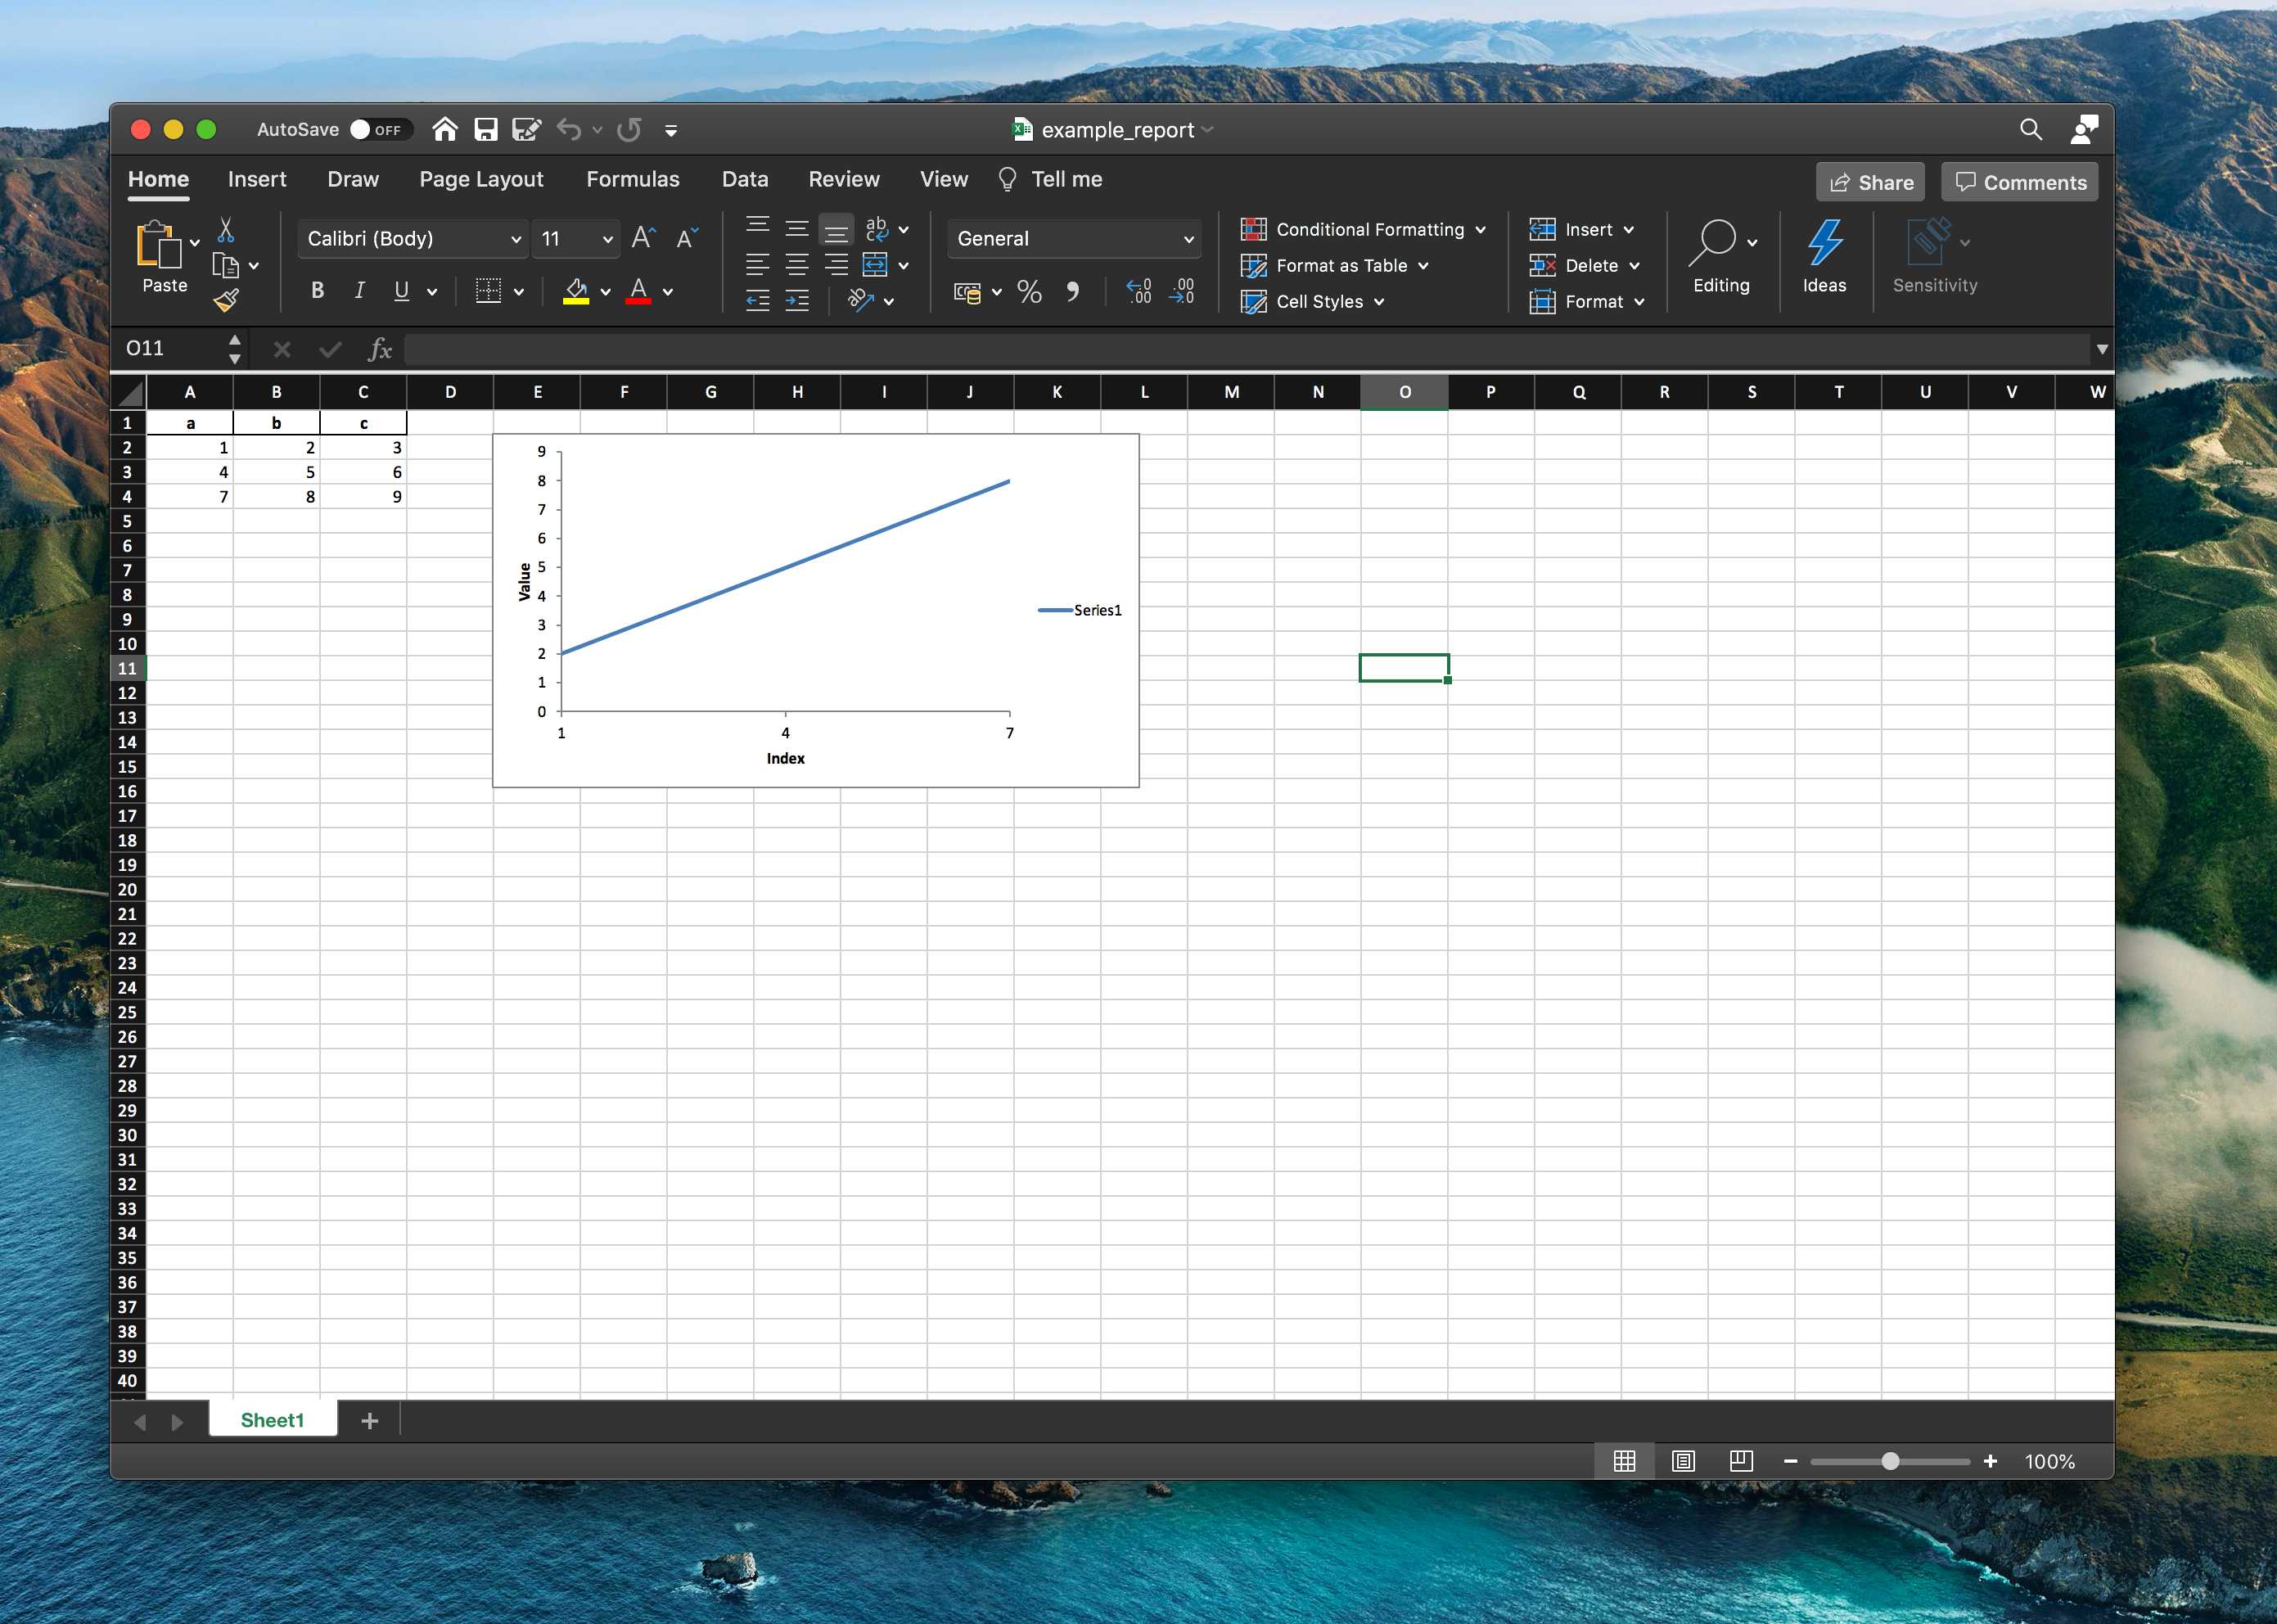Click the Insert Function fx icon
The width and height of the screenshot is (2277, 1624).
coord(379,349)
